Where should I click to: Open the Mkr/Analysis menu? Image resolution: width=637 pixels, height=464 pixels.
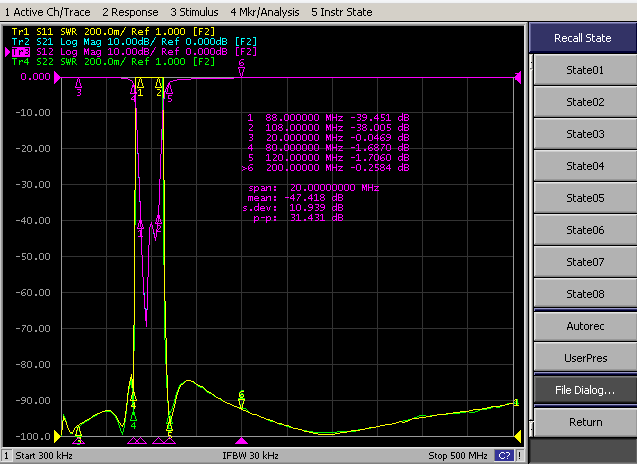[x=265, y=12]
